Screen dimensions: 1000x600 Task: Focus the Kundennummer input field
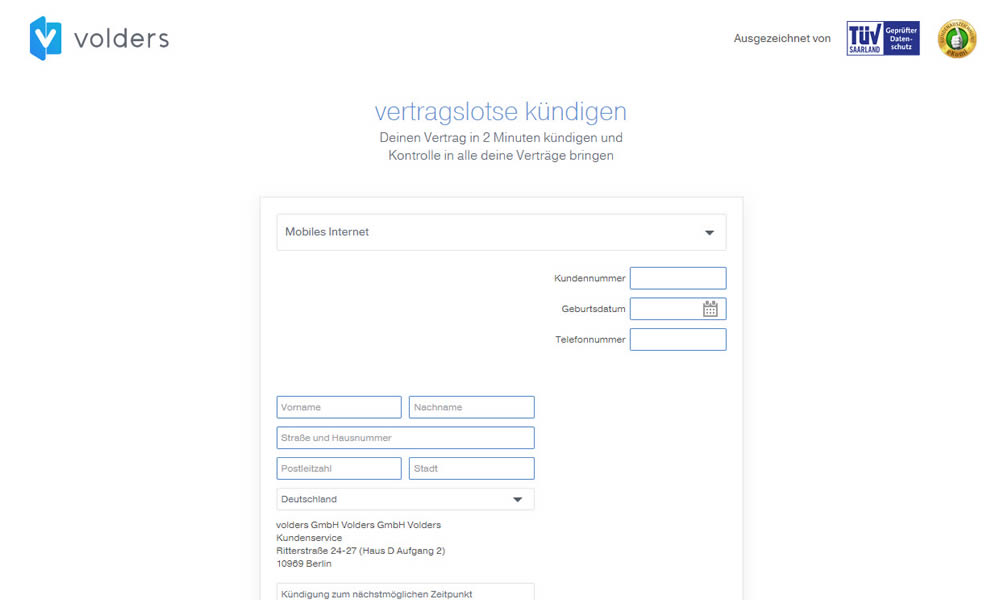point(677,278)
